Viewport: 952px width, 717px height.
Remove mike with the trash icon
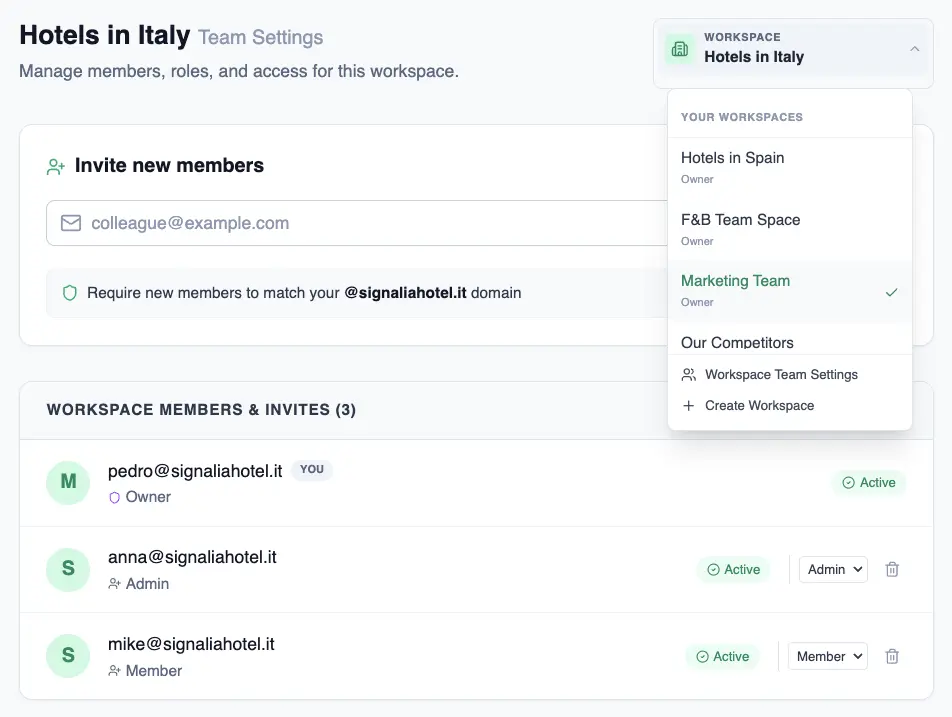pyautogui.click(x=892, y=656)
